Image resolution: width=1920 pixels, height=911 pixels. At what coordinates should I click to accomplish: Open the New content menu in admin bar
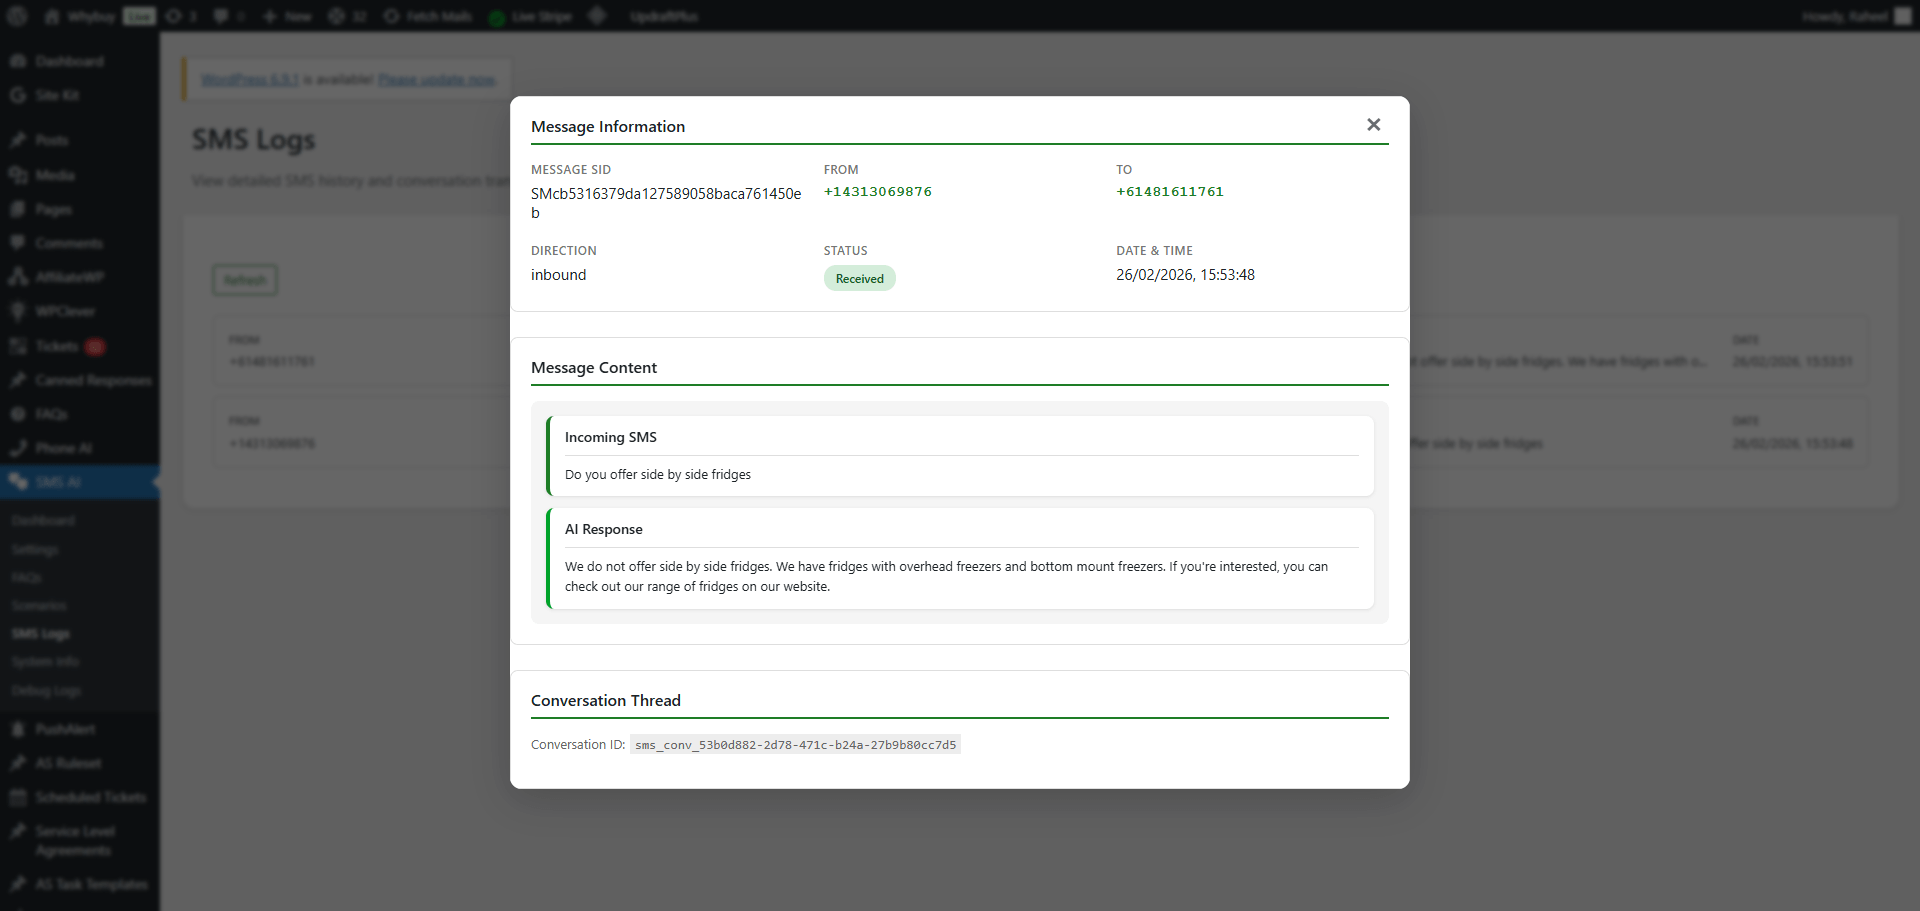[x=287, y=16]
